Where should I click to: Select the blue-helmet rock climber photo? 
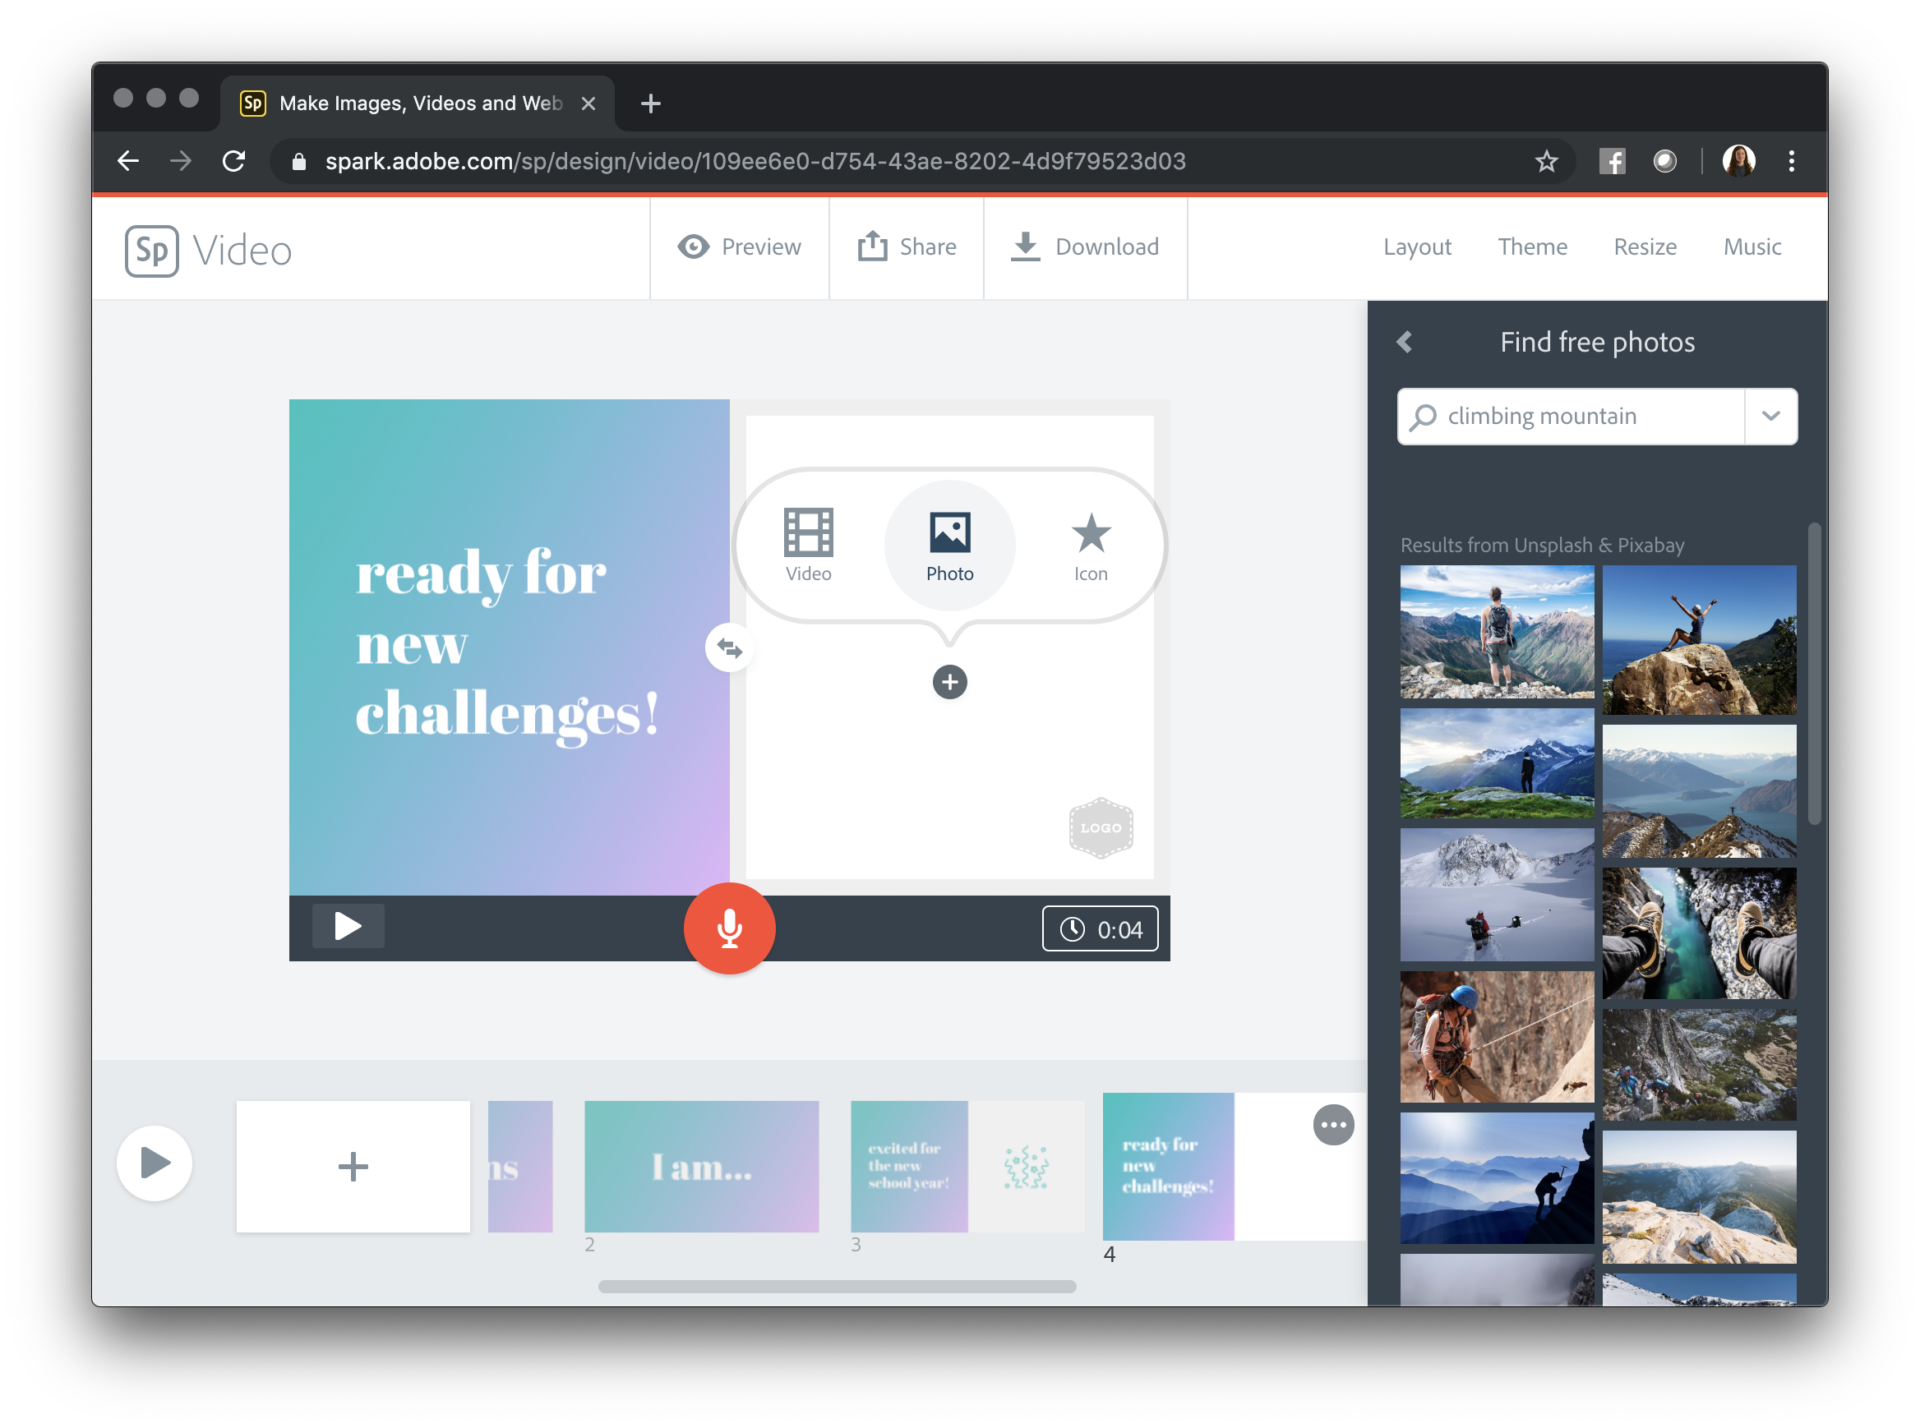click(x=1496, y=1036)
